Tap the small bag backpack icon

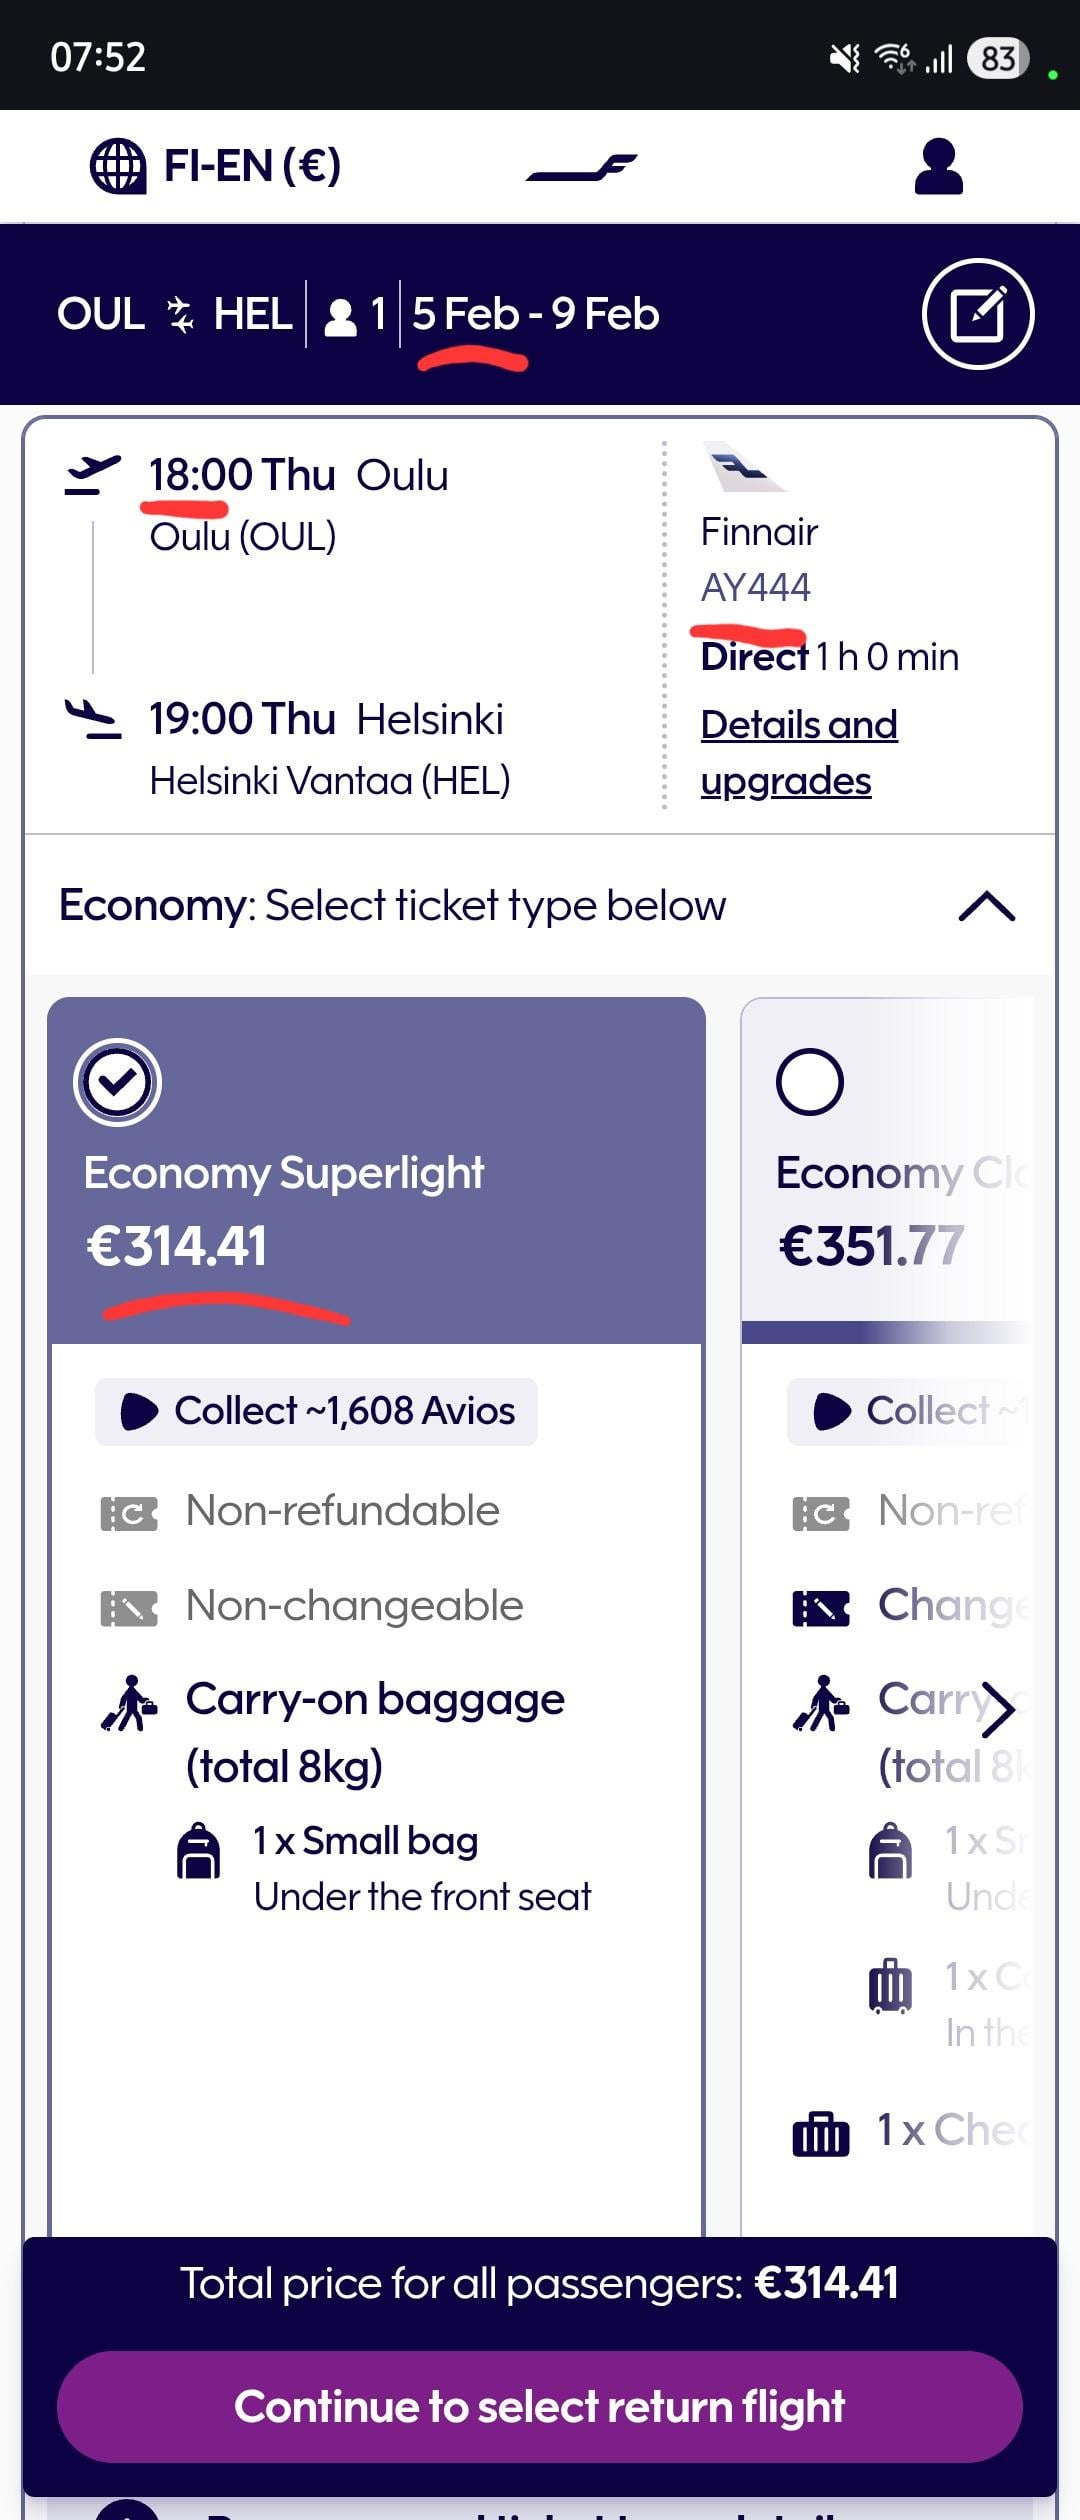point(198,1850)
